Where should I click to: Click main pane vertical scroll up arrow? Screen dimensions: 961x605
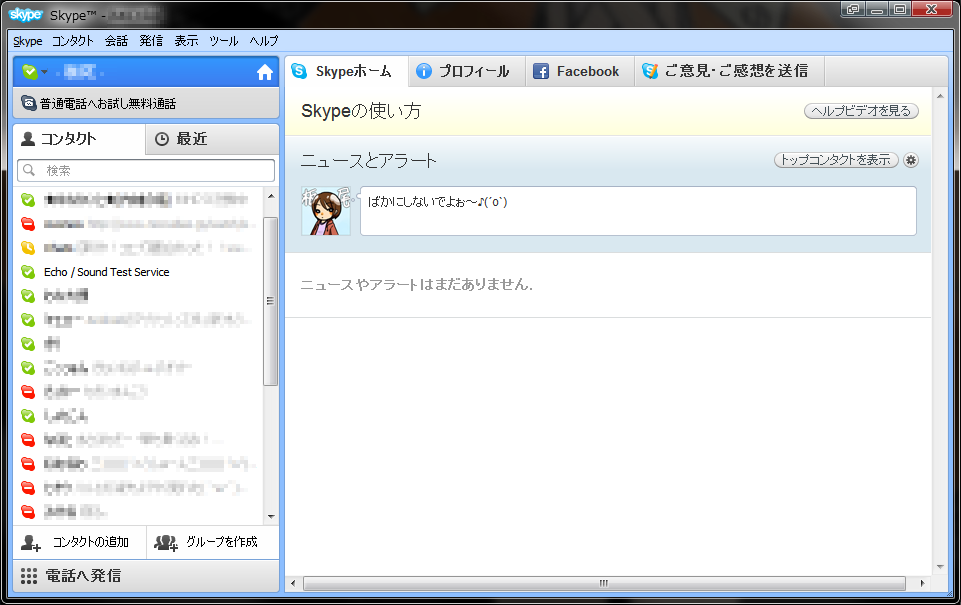click(x=940, y=96)
